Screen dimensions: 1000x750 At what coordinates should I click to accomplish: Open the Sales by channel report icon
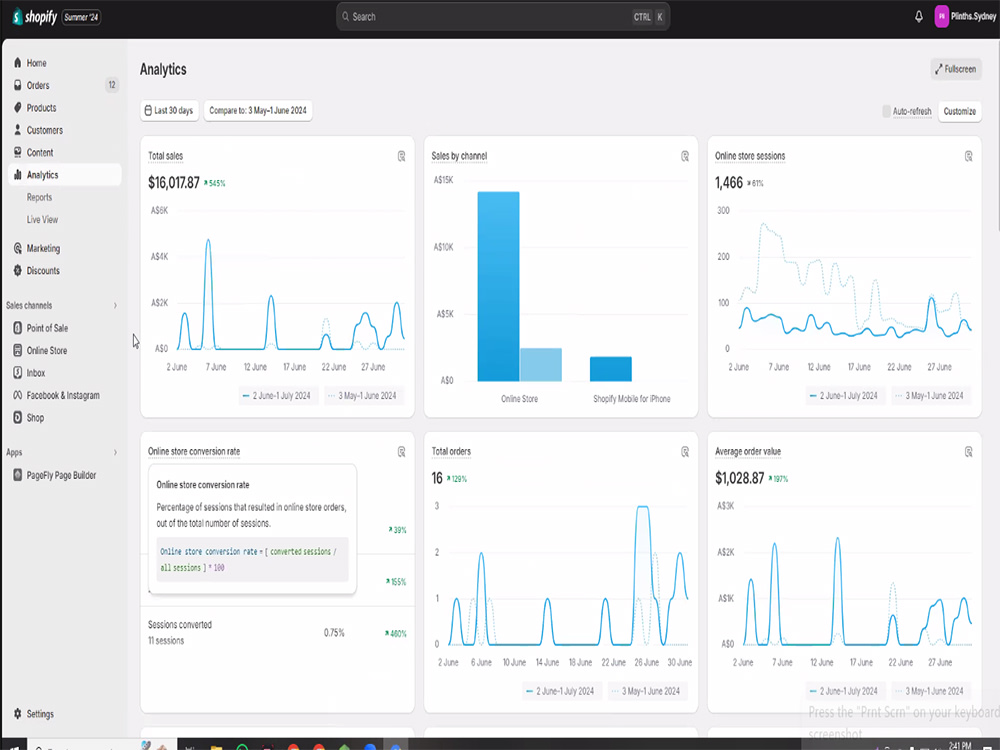[685, 156]
